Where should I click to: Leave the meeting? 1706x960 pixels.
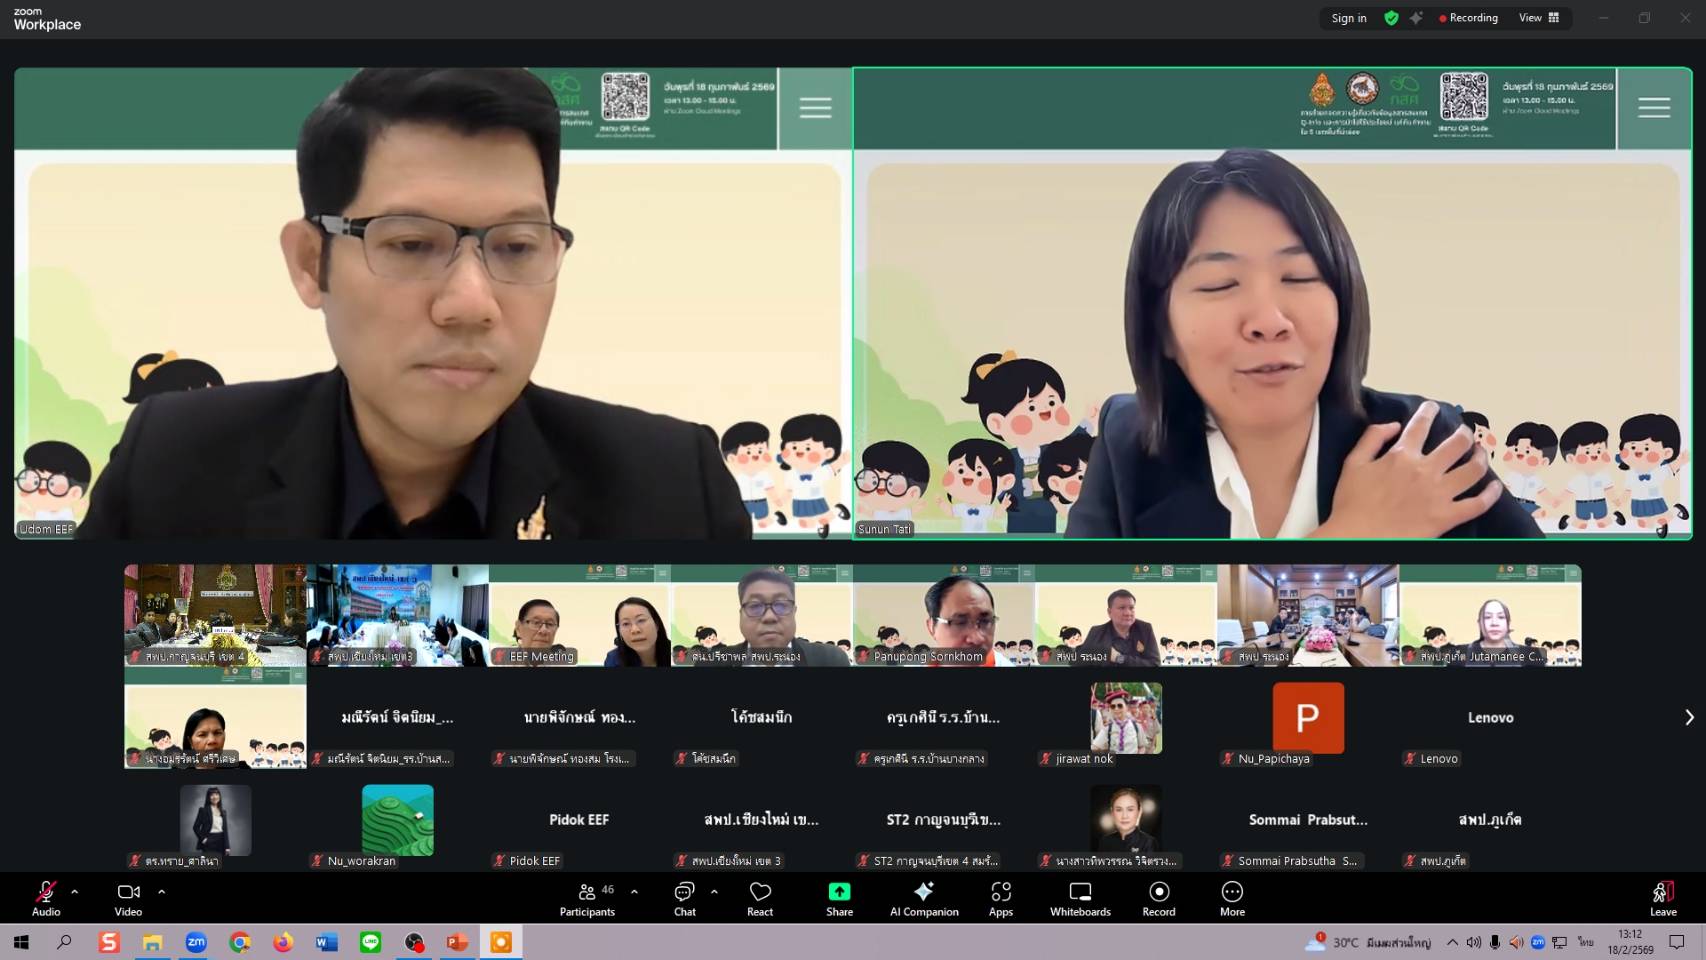click(1663, 898)
